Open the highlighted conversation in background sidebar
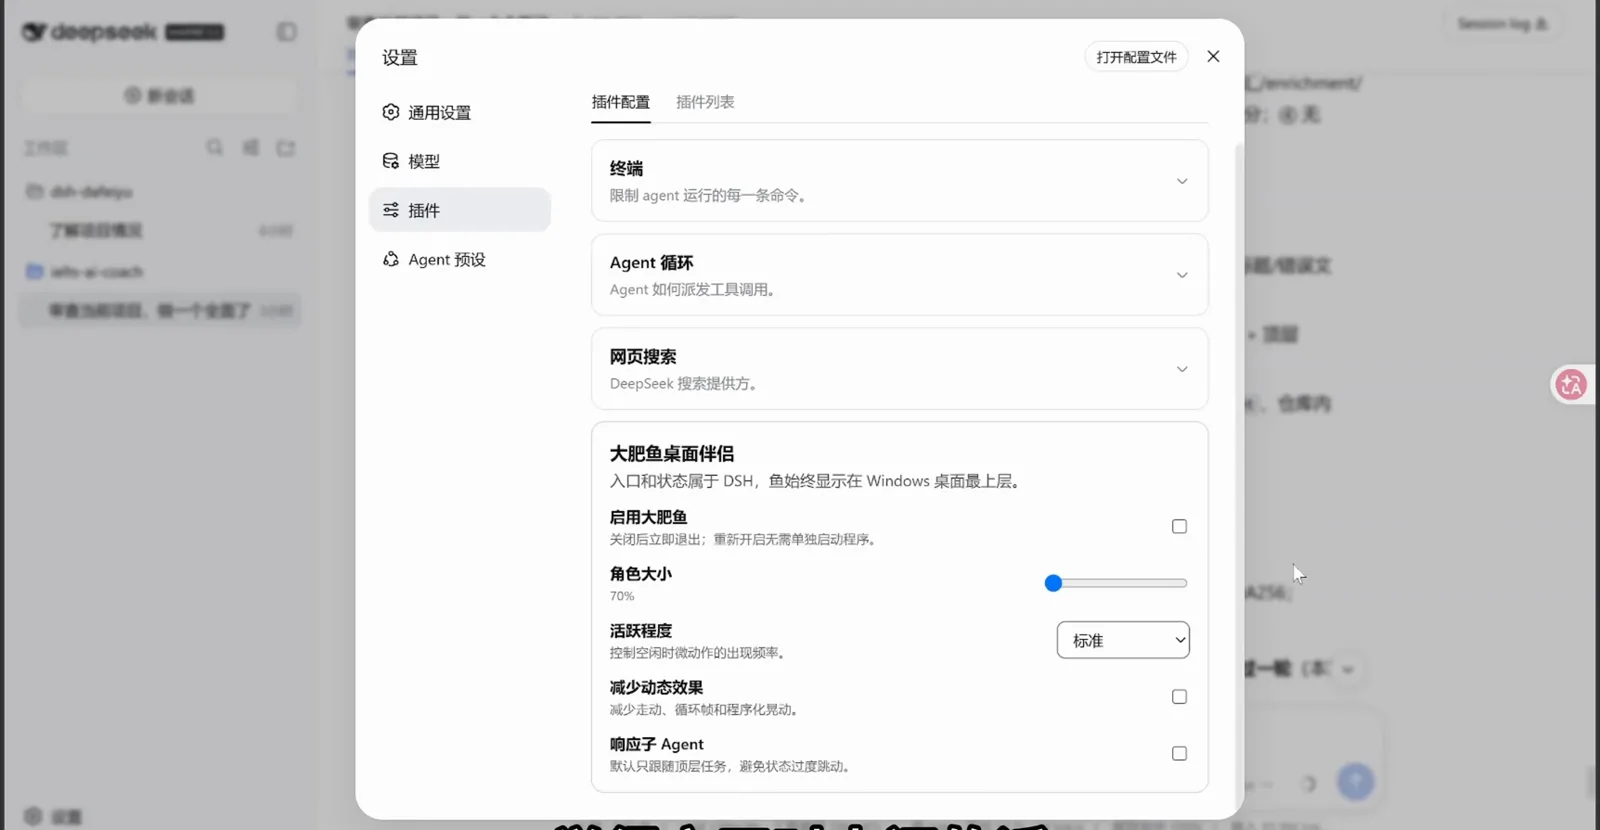Viewport: 1600px width, 830px height. coord(160,311)
